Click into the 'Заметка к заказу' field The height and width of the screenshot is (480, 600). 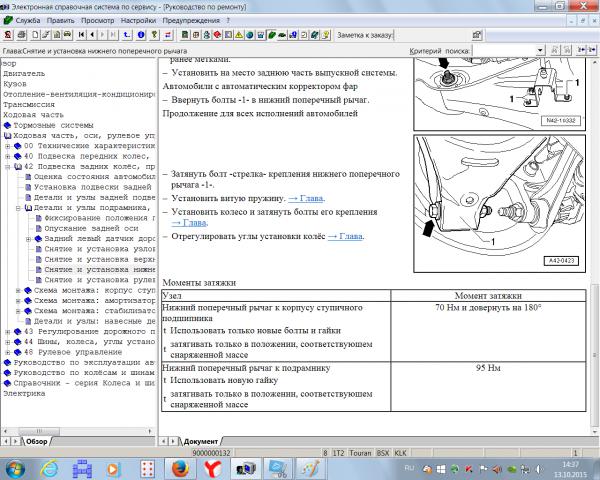coord(432,35)
